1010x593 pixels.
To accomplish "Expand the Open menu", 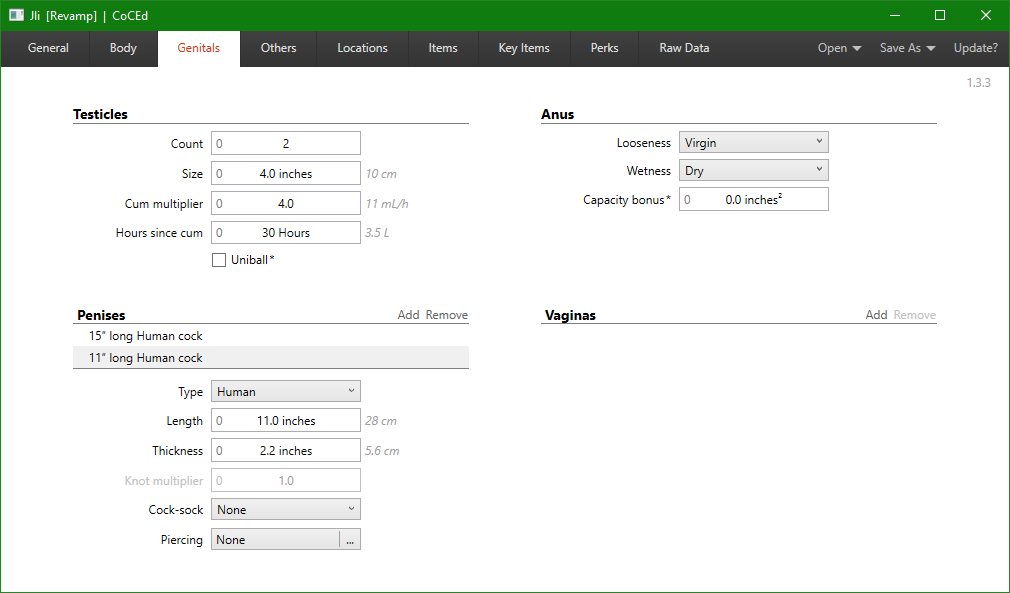I will click(x=839, y=48).
